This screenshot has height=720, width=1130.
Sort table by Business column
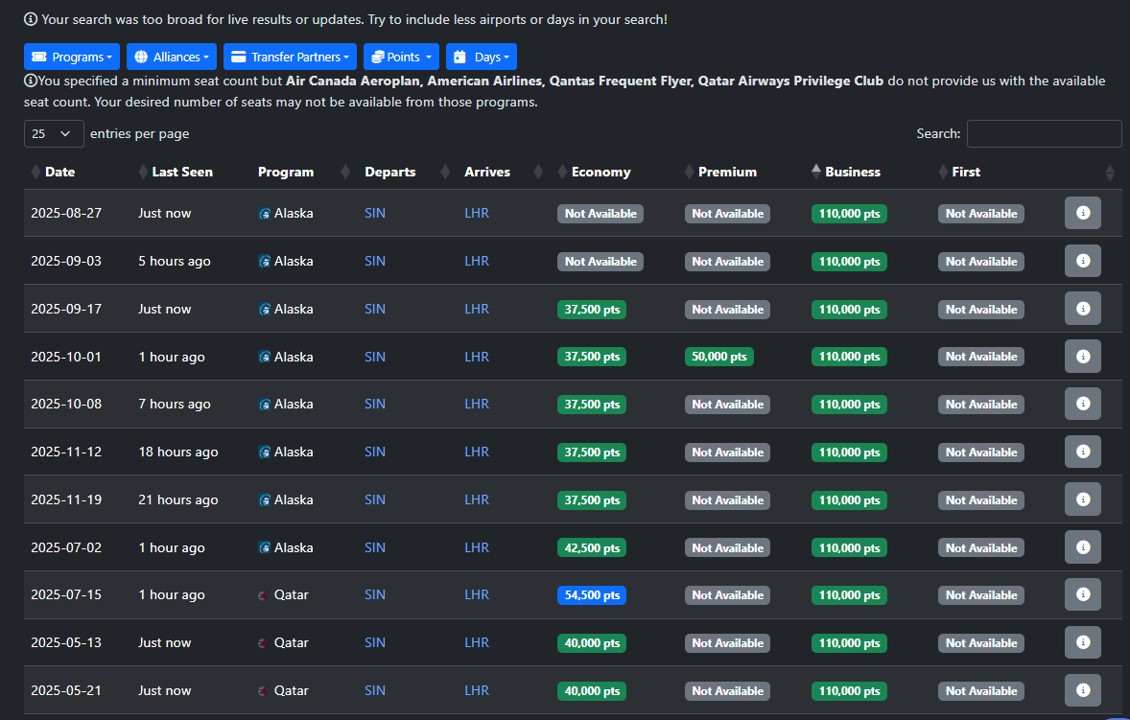(853, 172)
